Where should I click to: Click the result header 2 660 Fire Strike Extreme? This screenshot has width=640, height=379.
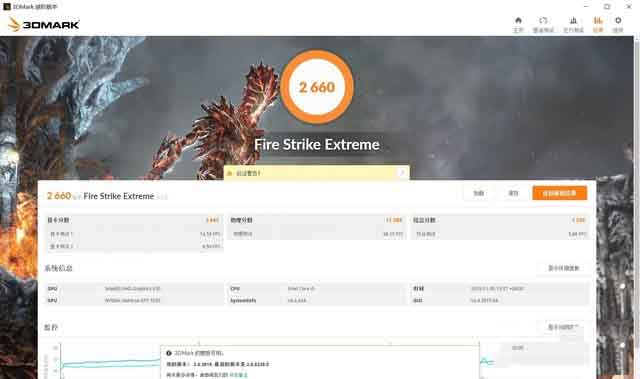point(100,196)
